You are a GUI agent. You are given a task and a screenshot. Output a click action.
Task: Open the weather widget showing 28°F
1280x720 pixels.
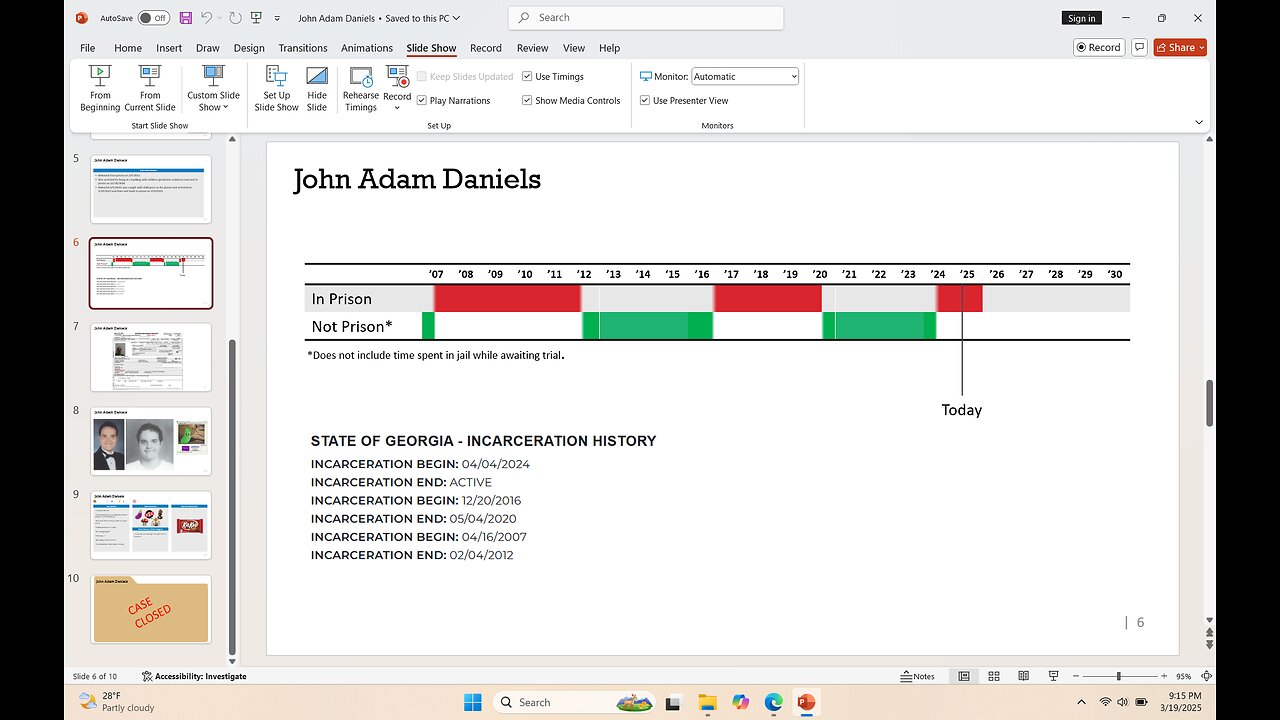pyautogui.click(x=115, y=702)
